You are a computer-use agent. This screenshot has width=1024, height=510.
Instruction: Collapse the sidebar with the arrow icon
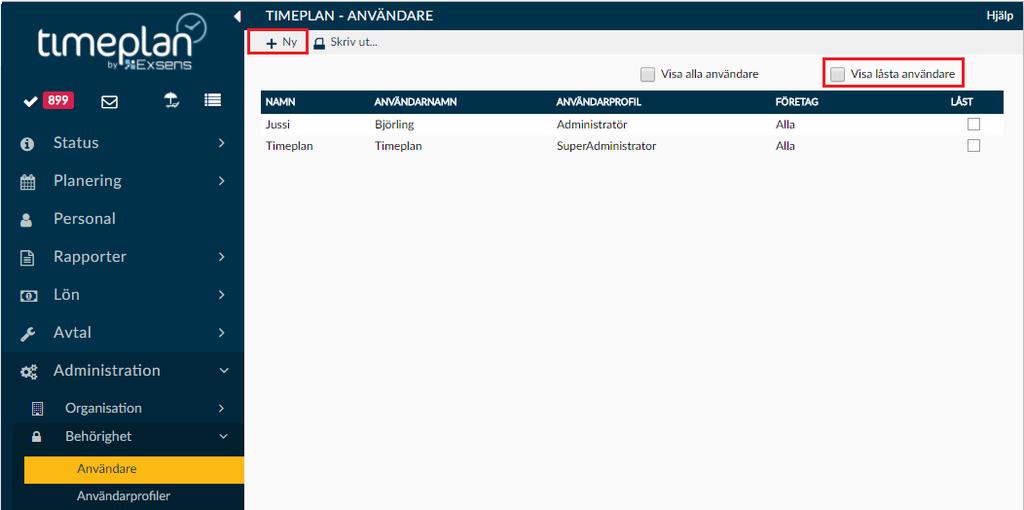pos(237,16)
